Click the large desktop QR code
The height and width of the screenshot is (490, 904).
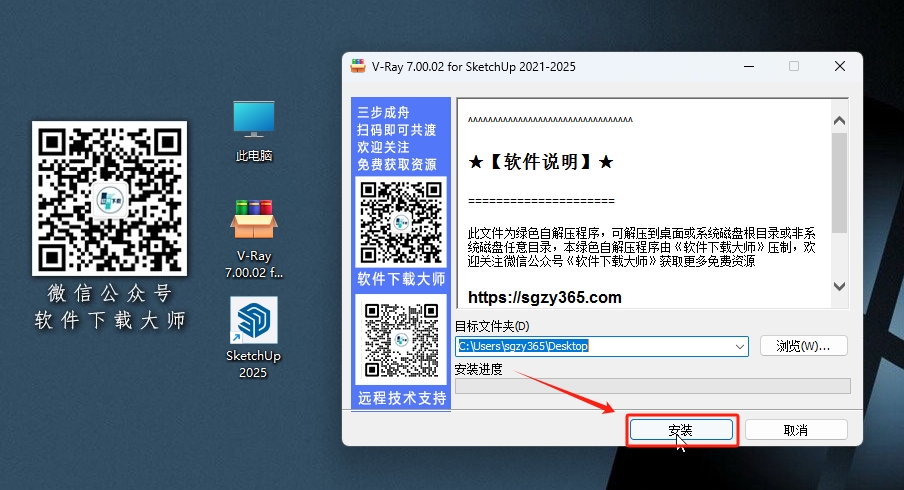pyautogui.click(x=110, y=198)
